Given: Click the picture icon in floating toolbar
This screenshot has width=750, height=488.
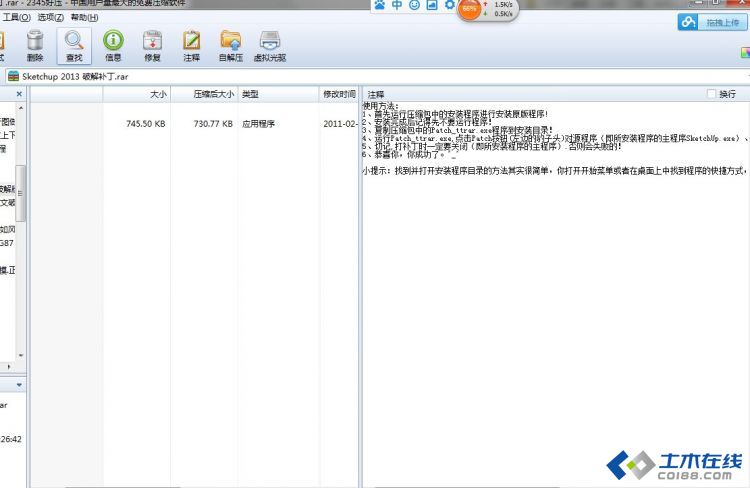Looking at the screenshot, I should point(432,5).
